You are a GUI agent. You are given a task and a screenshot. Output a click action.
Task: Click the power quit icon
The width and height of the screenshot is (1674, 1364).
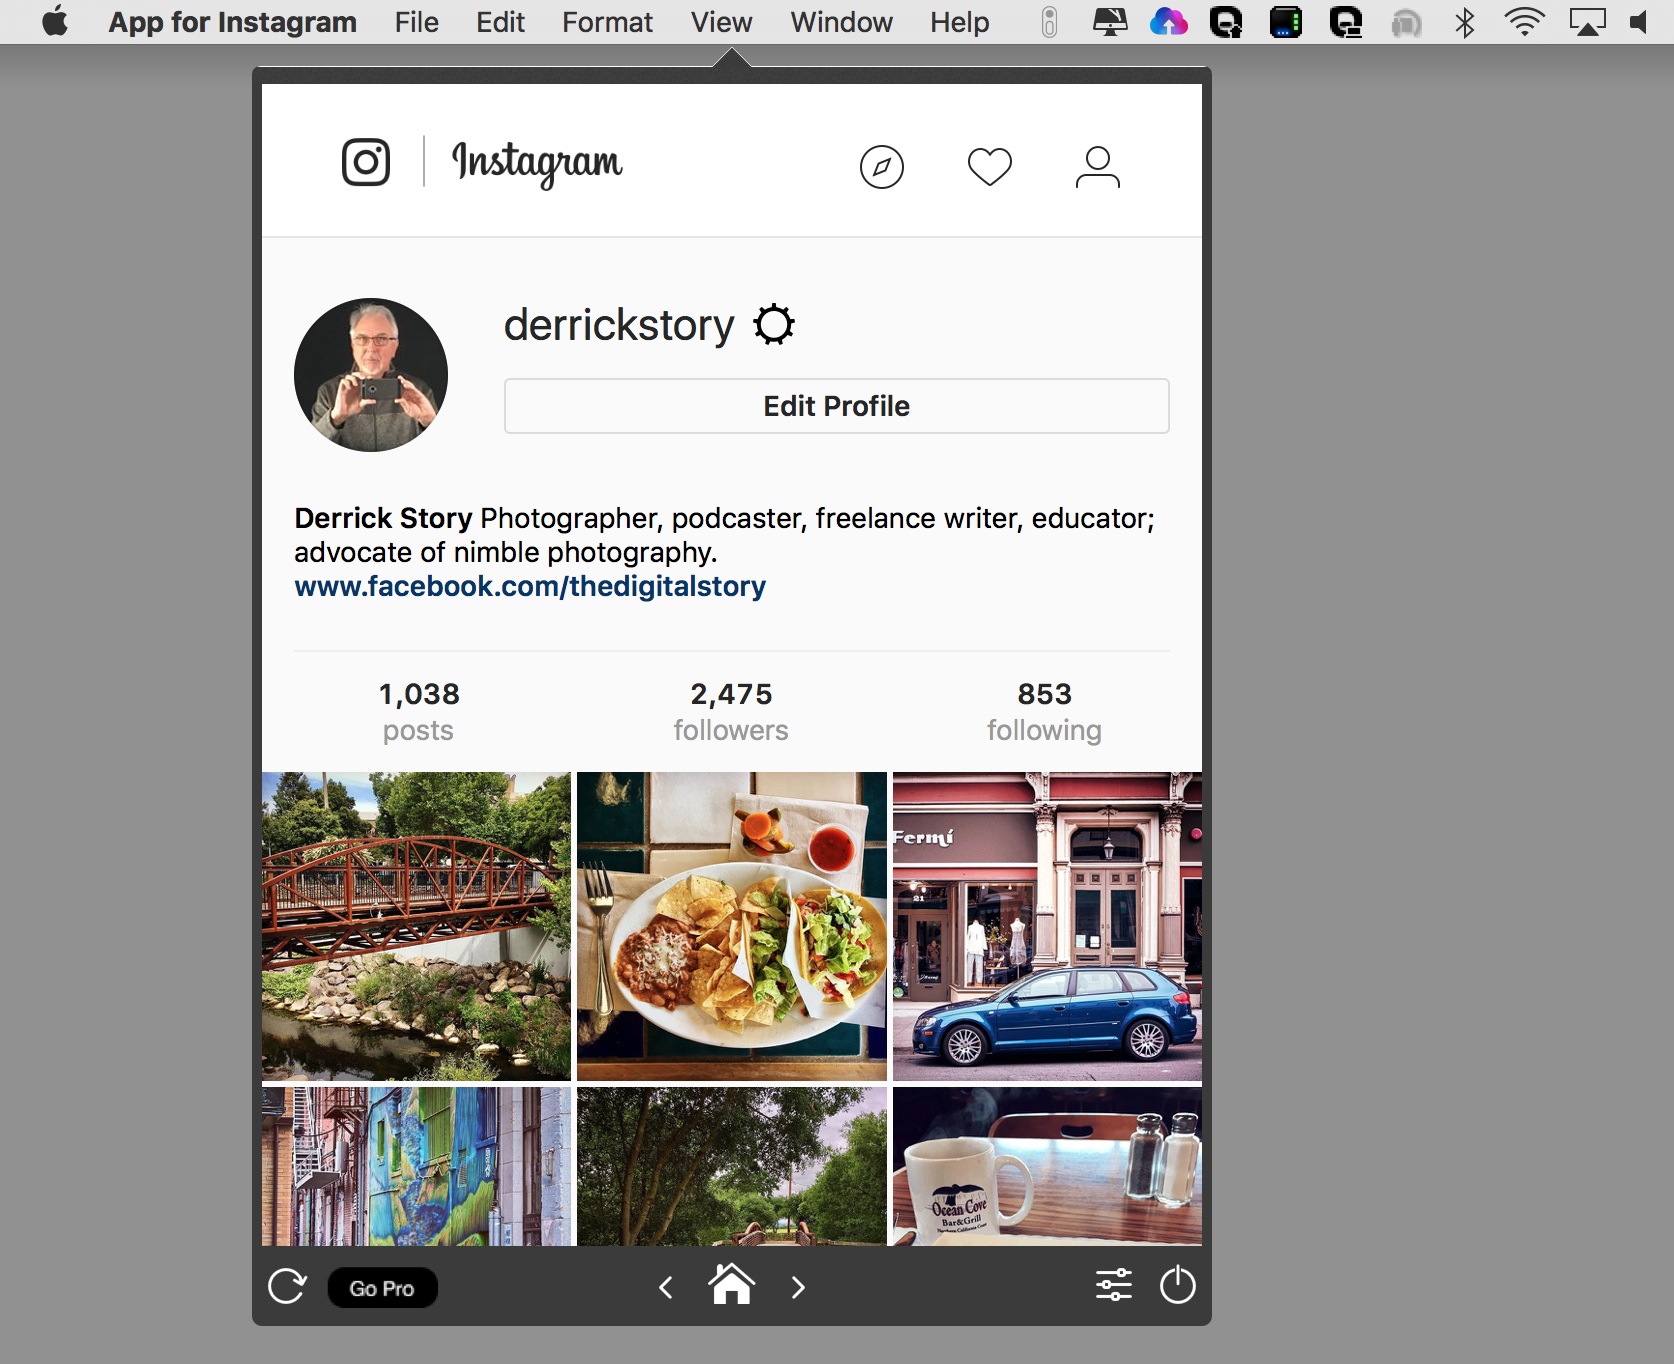[1178, 1285]
